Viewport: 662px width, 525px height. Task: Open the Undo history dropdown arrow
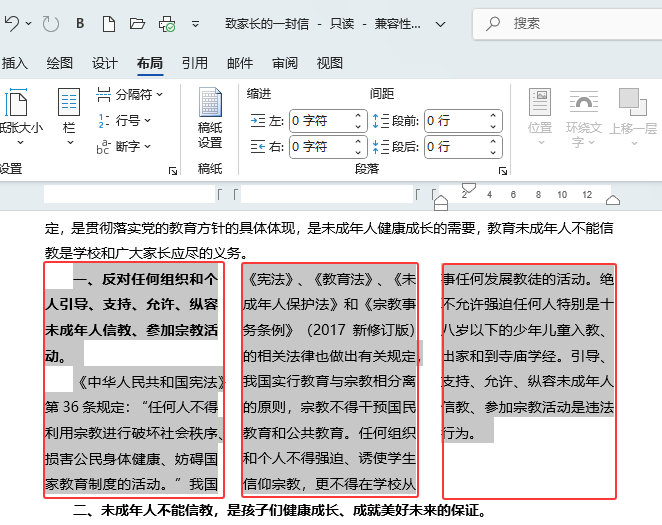28,24
